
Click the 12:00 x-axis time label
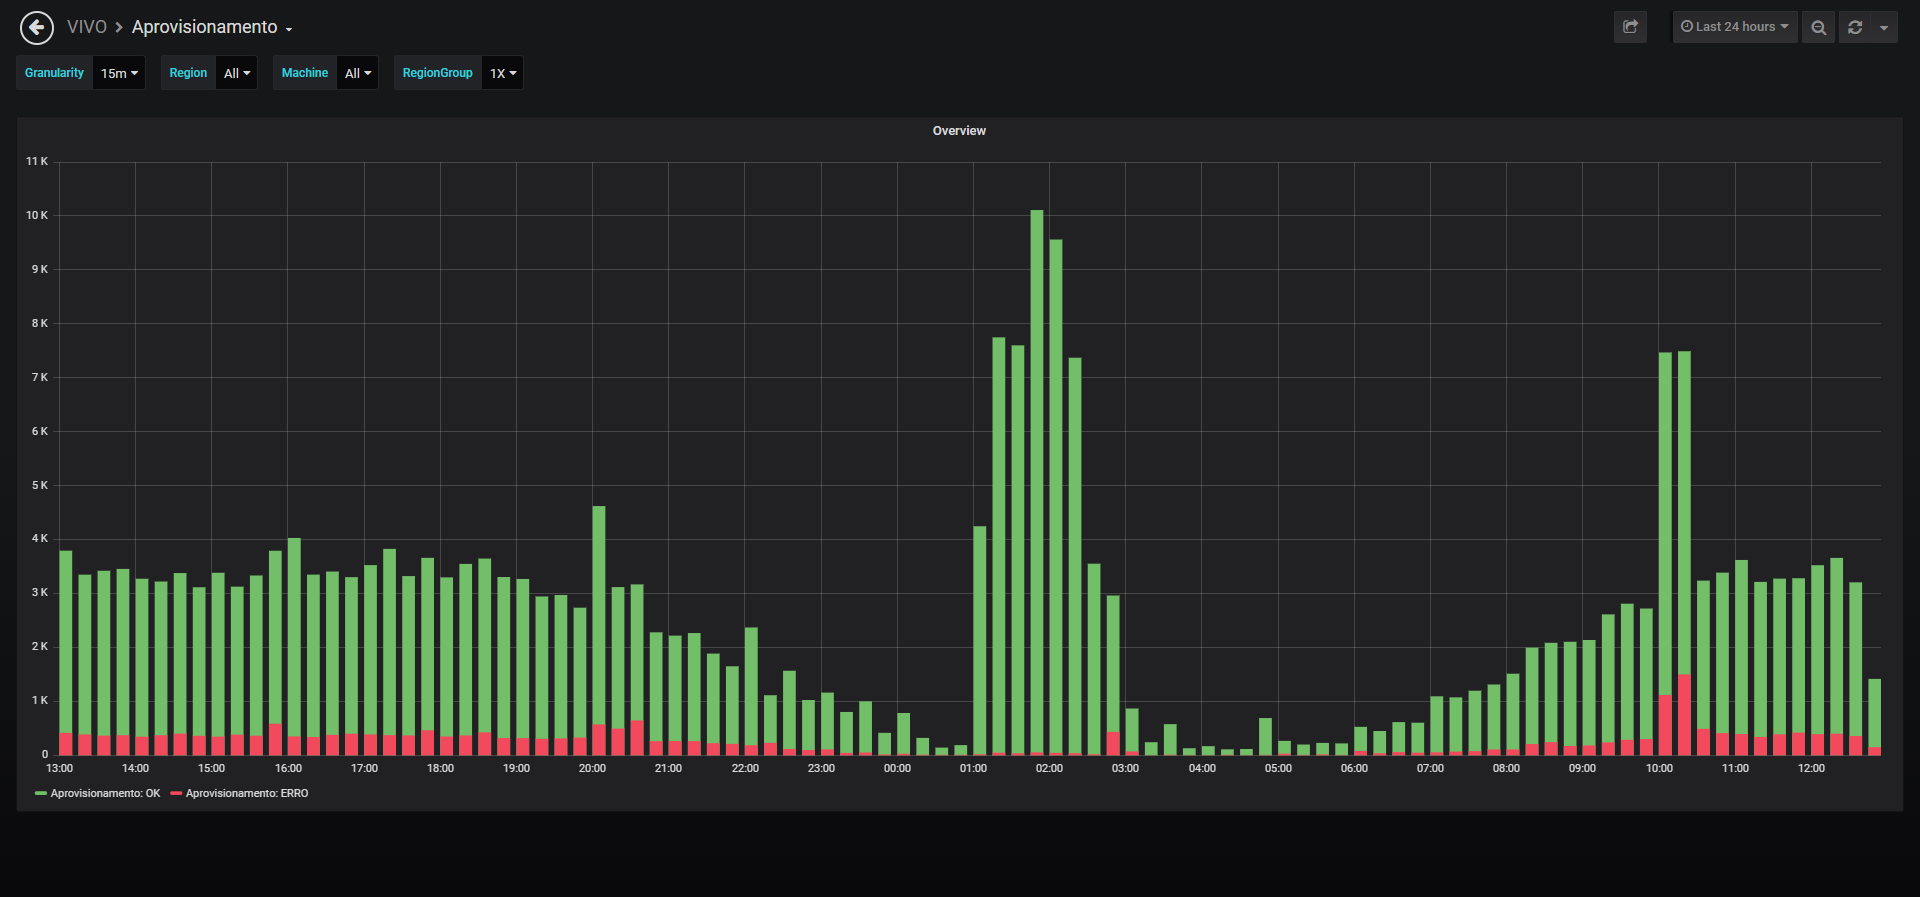pos(1811,768)
